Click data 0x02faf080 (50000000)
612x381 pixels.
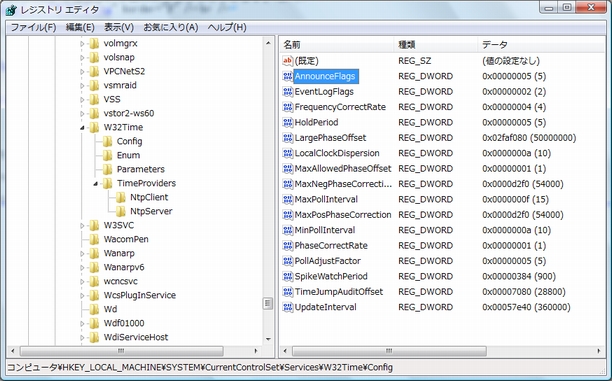click(x=529, y=138)
